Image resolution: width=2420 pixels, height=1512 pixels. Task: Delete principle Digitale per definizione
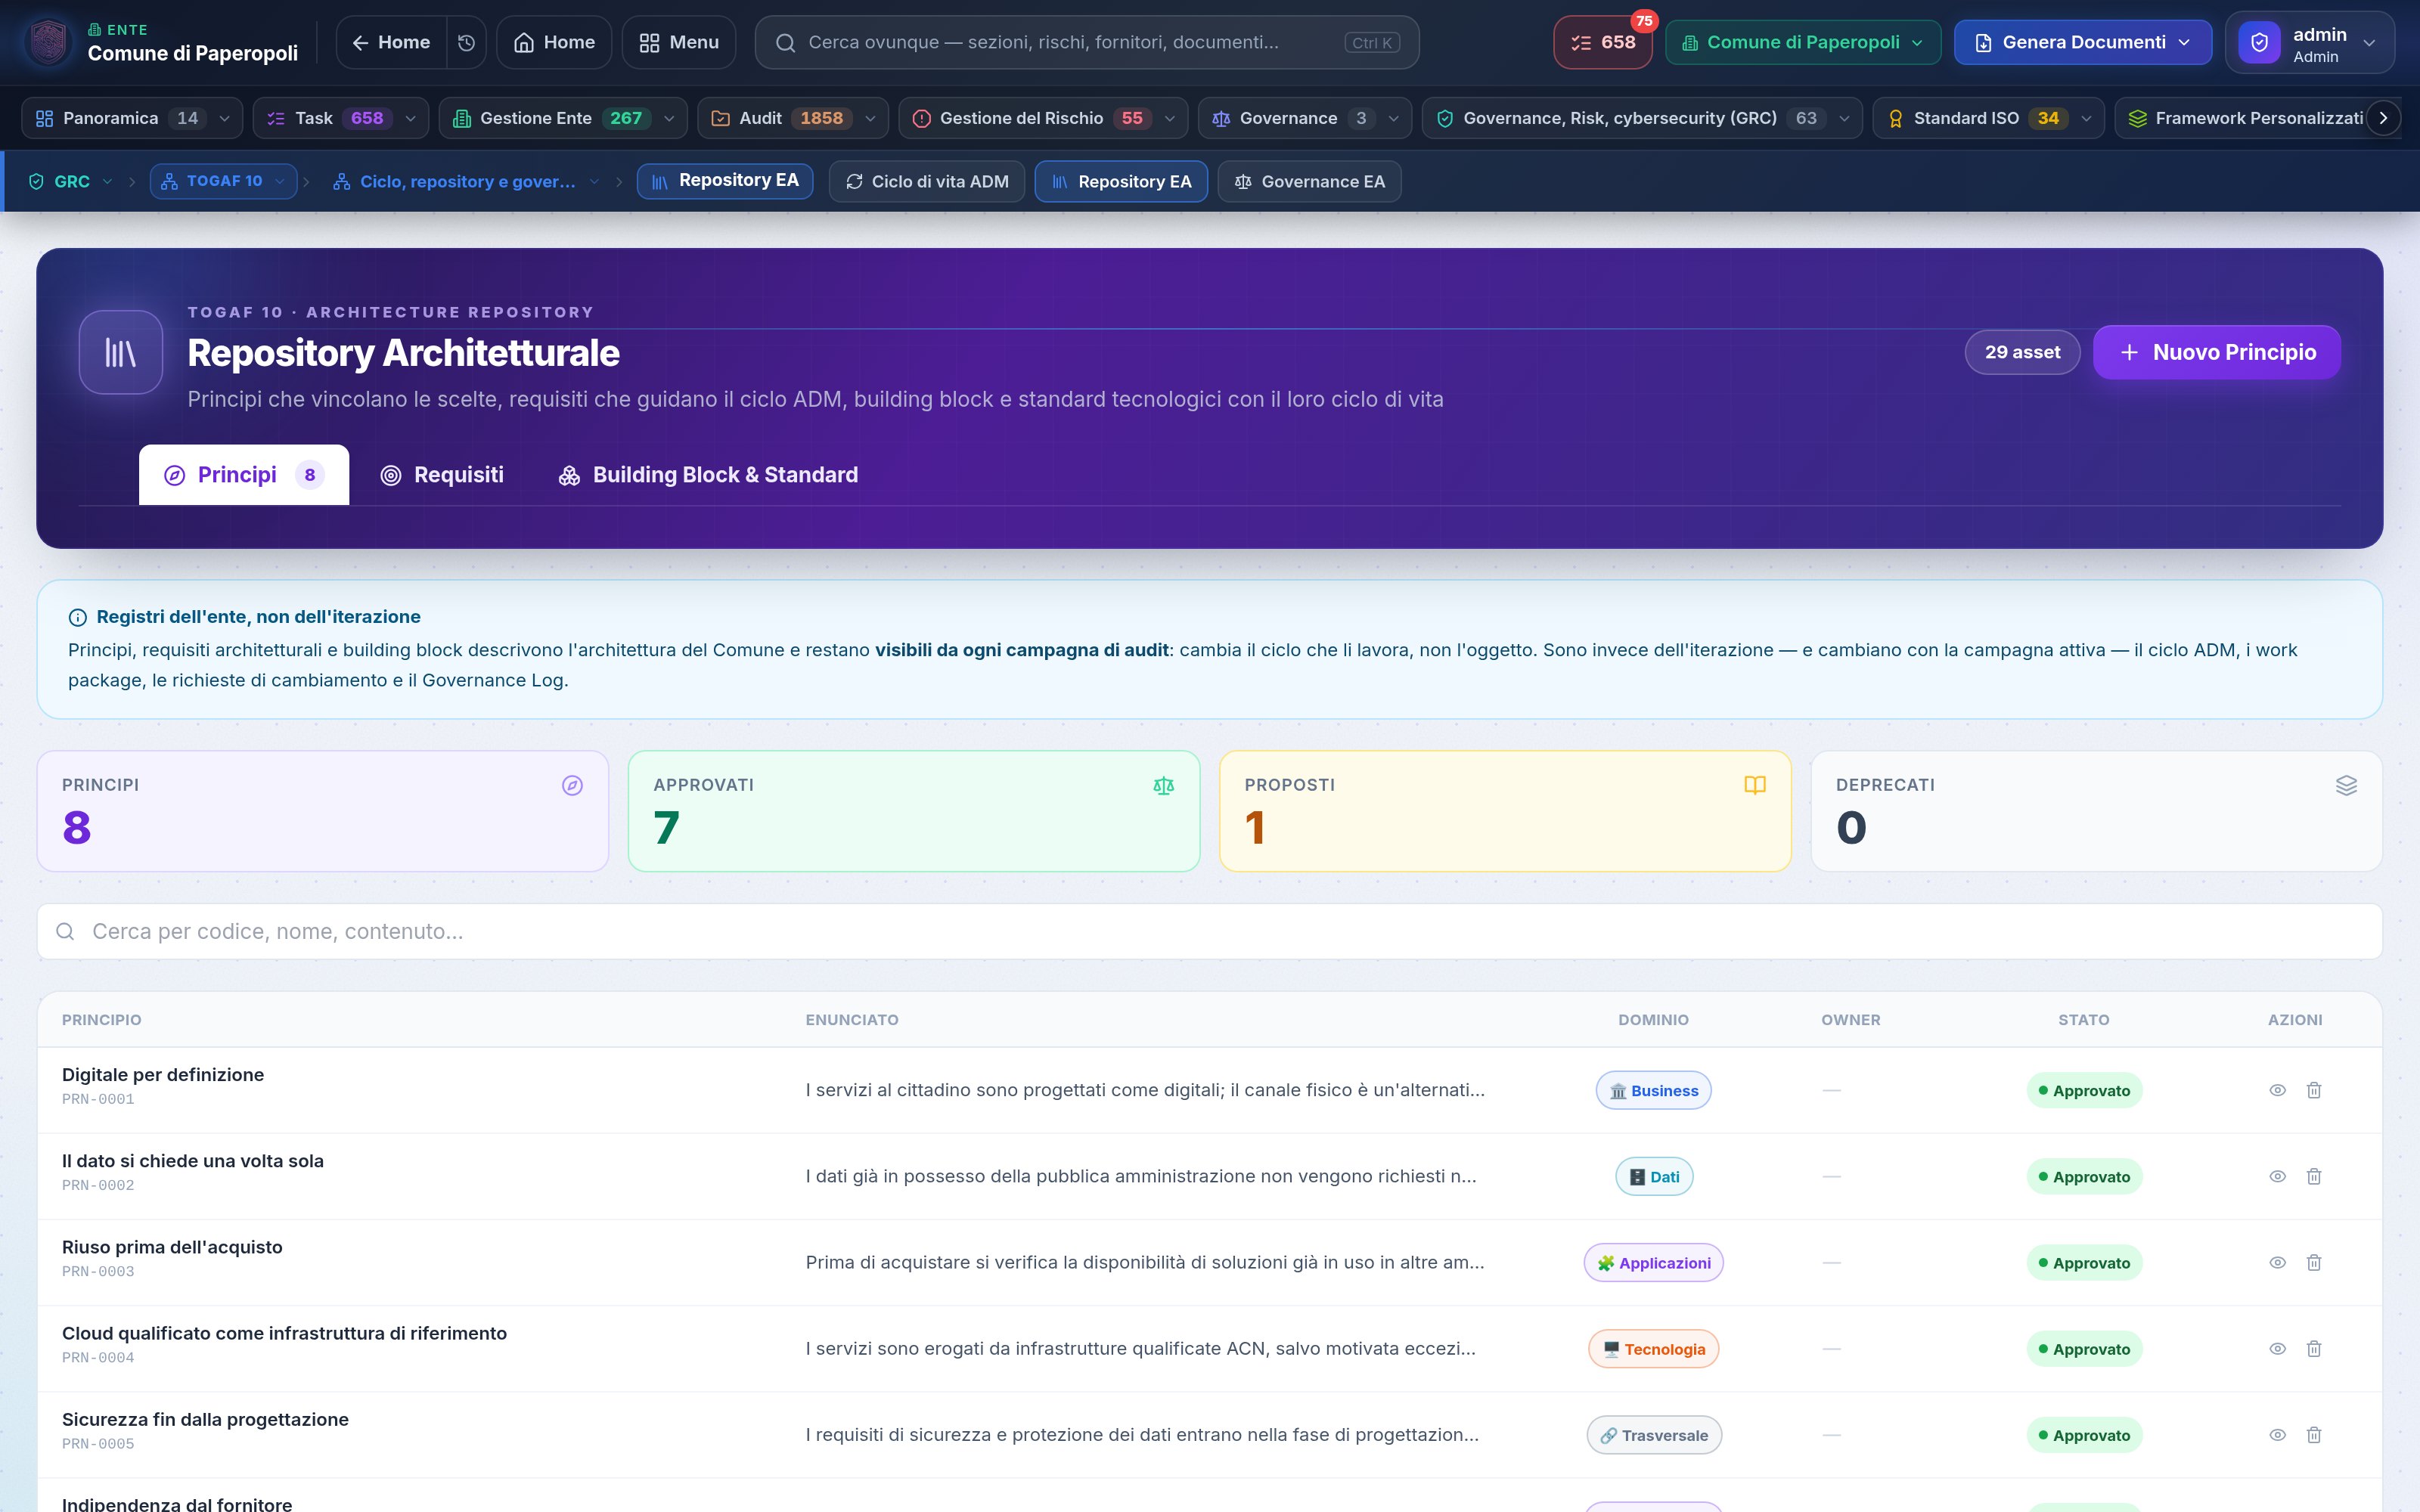[2314, 1090]
